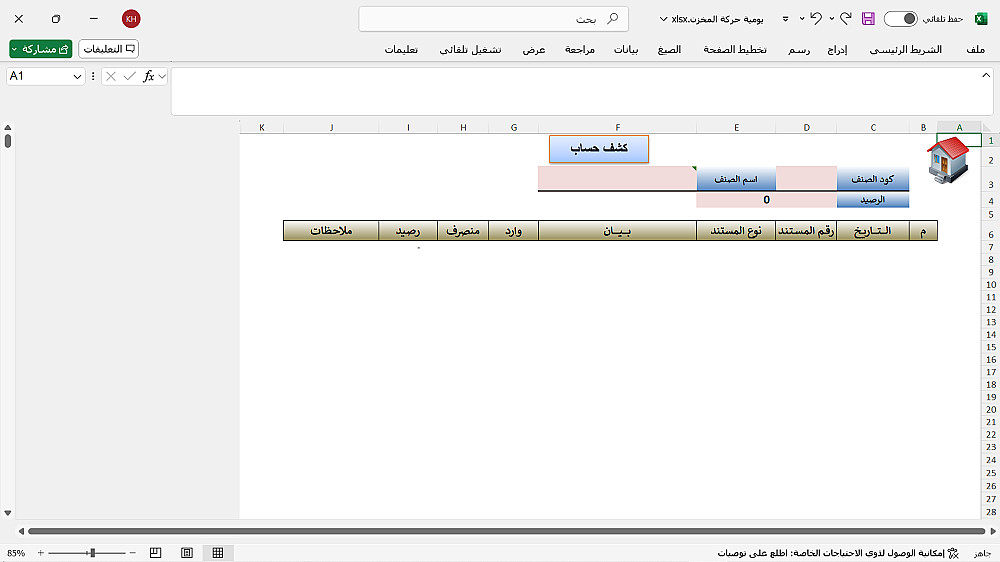1000x562 pixels.
Task: Click the اسم الصنف label cell
Action: click(736, 179)
